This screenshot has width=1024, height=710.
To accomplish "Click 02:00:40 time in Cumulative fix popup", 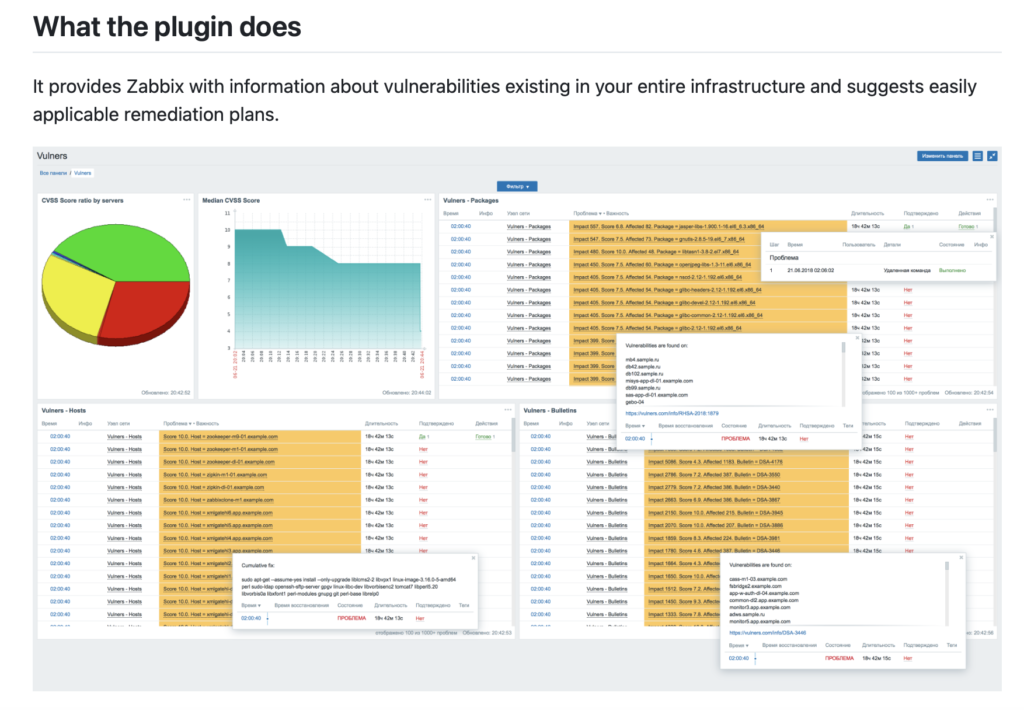I will [x=251, y=619].
